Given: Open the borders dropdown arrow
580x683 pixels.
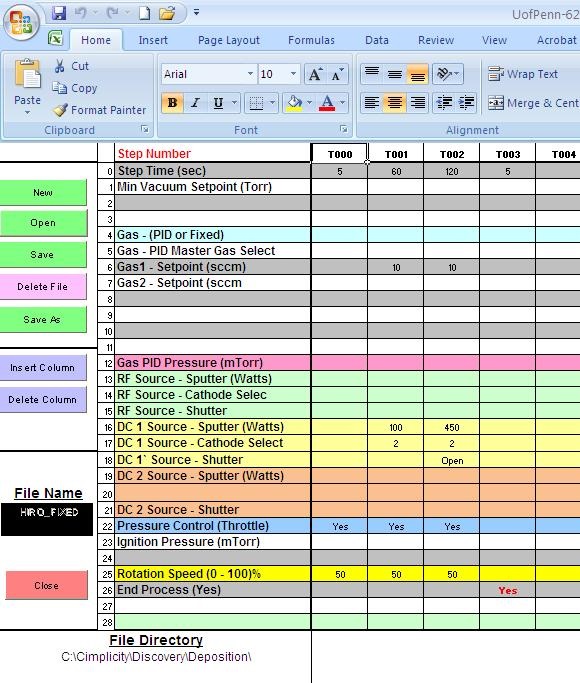Looking at the screenshot, I should (x=272, y=103).
